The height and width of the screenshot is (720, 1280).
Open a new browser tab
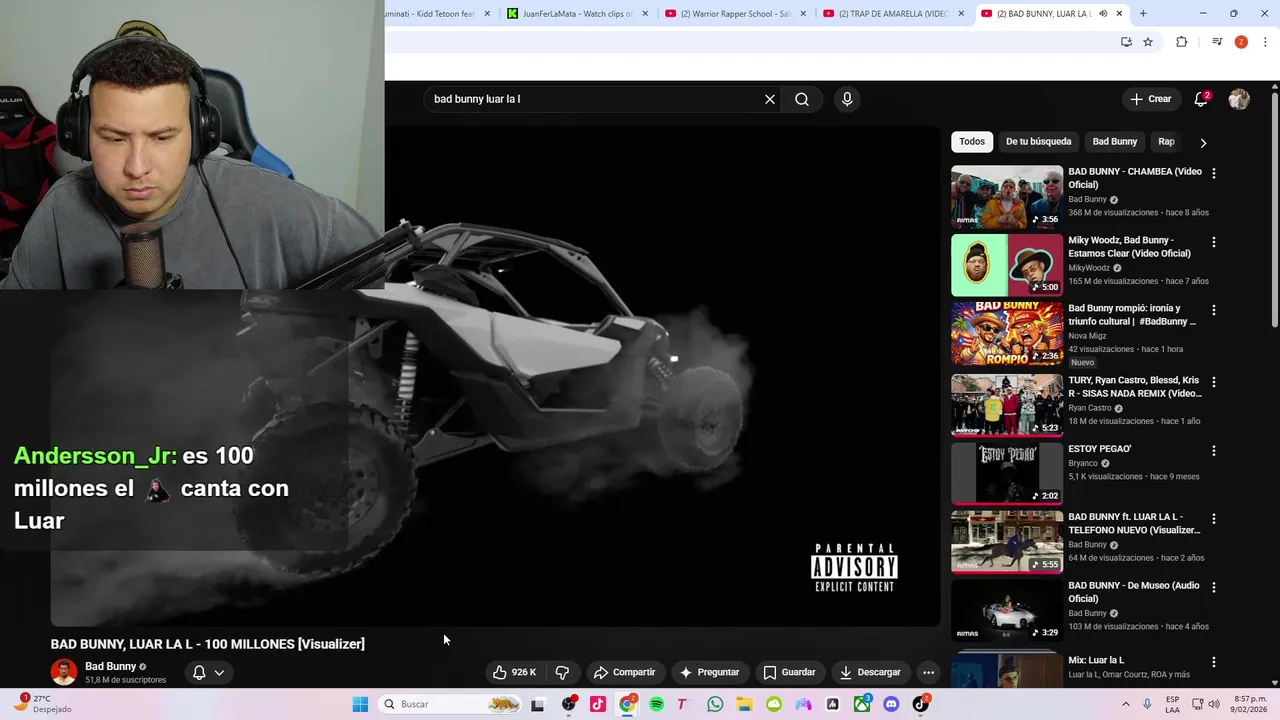coord(1143,14)
